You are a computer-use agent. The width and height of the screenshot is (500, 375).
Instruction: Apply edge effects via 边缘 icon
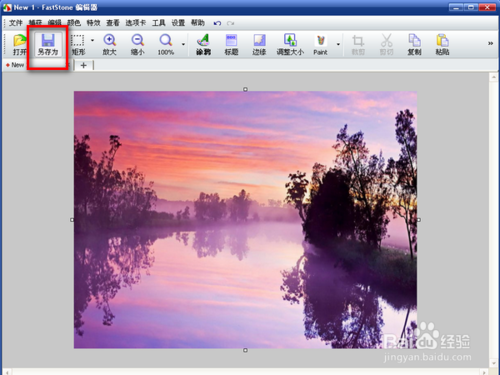point(259,45)
